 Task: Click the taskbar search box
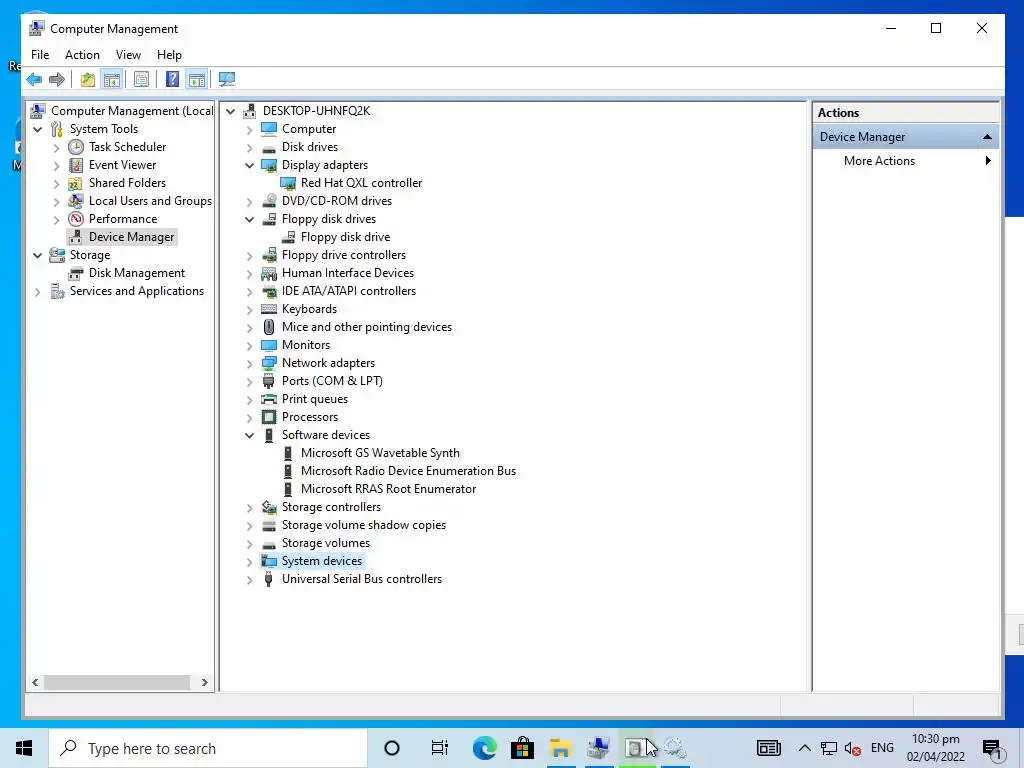pyautogui.click(x=208, y=748)
